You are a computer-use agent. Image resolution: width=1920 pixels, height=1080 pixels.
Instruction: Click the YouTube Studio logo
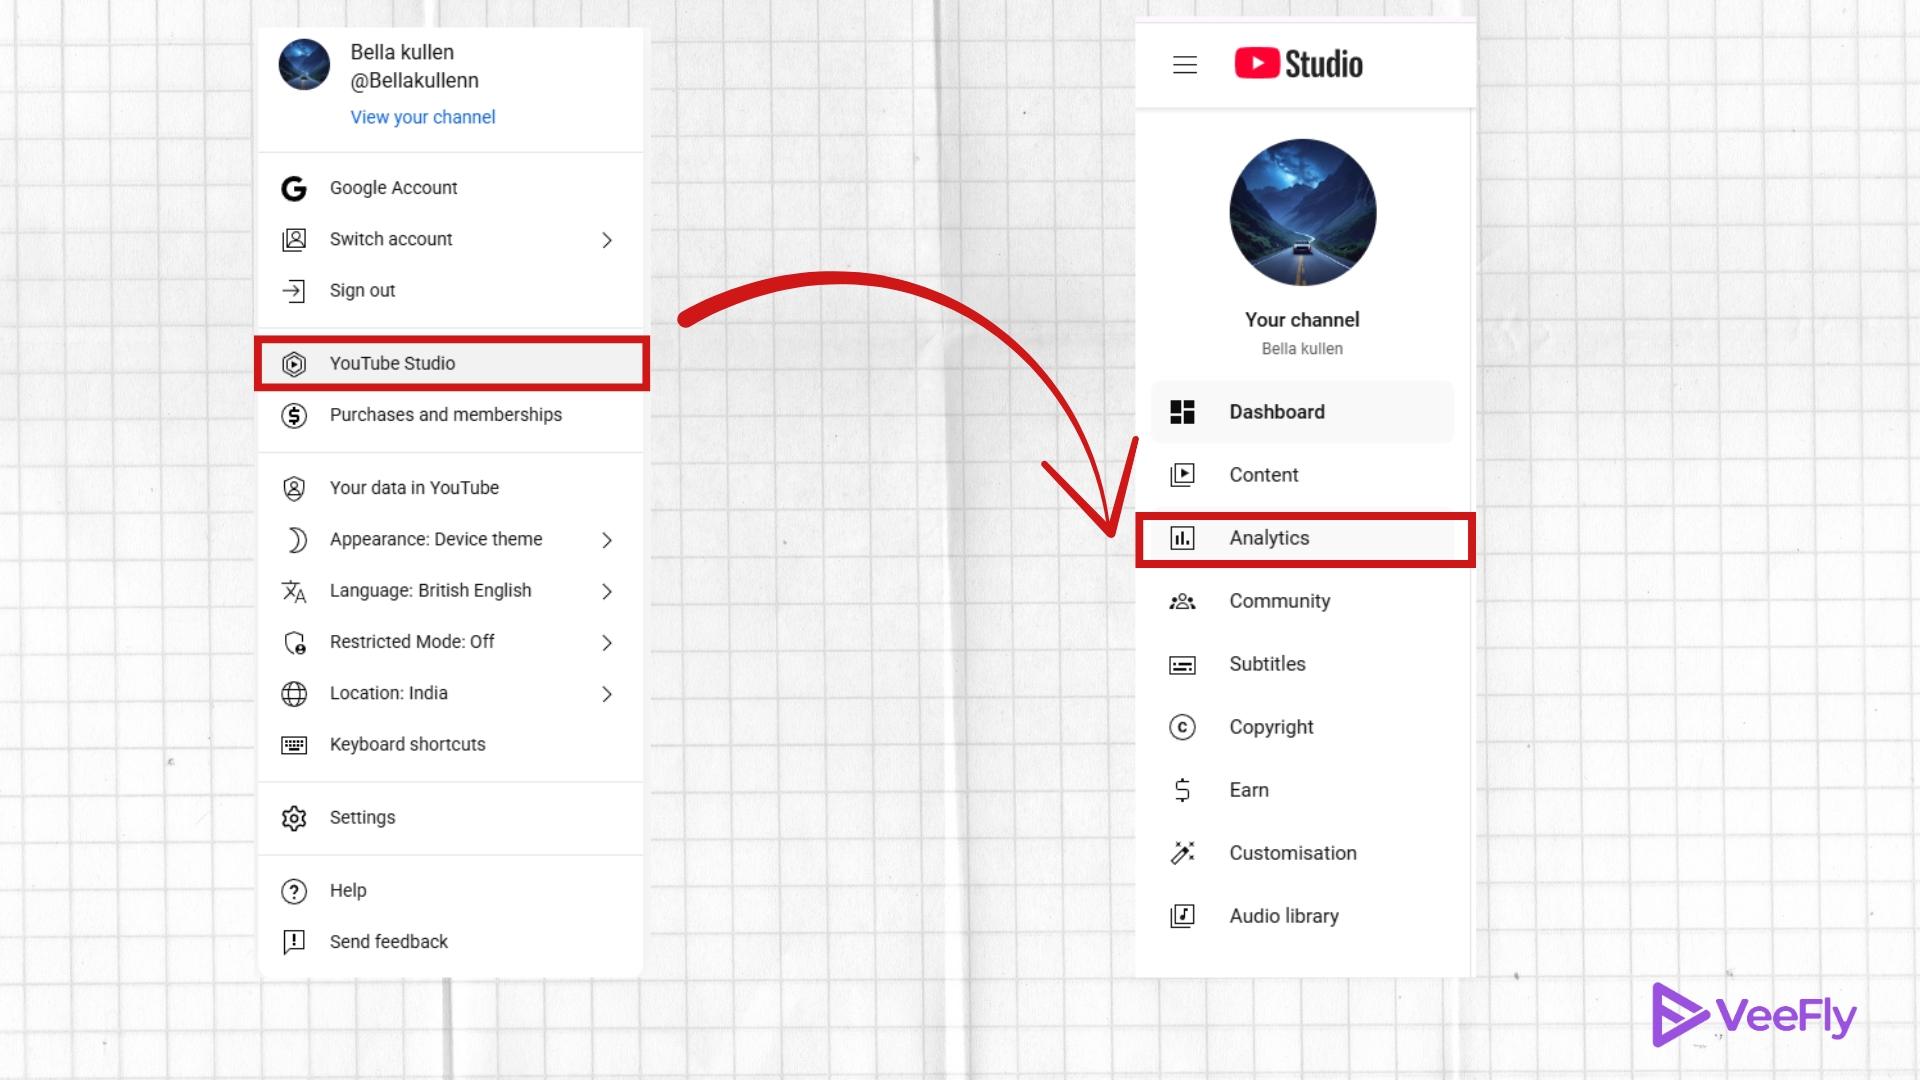click(1298, 64)
